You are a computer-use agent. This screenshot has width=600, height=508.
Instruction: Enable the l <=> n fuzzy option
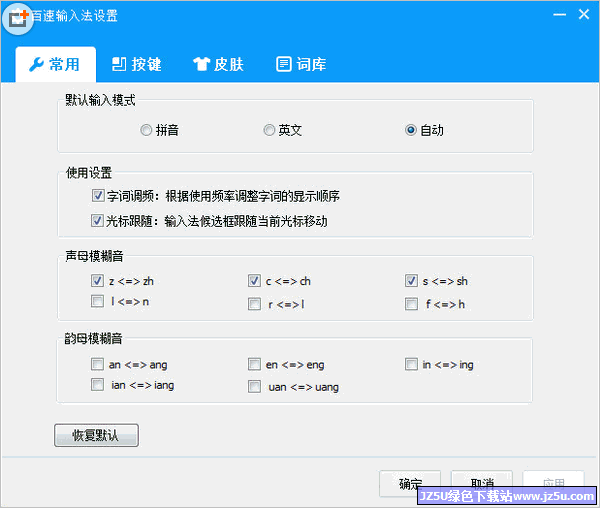(x=97, y=301)
